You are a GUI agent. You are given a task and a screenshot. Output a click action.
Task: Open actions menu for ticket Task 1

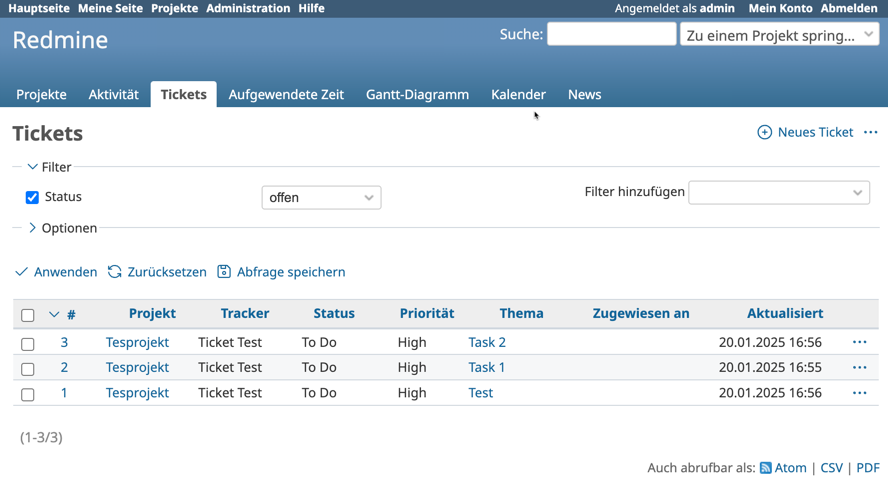coord(860,367)
